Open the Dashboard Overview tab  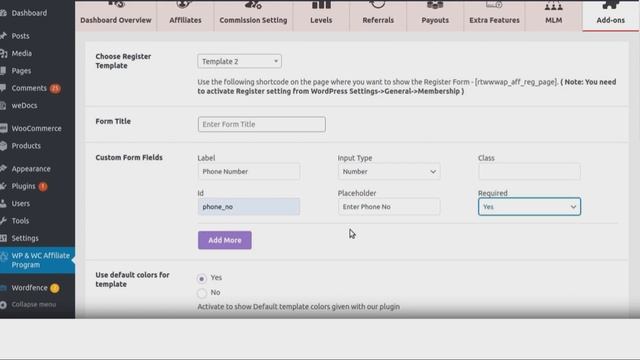[x=116, y=16]
